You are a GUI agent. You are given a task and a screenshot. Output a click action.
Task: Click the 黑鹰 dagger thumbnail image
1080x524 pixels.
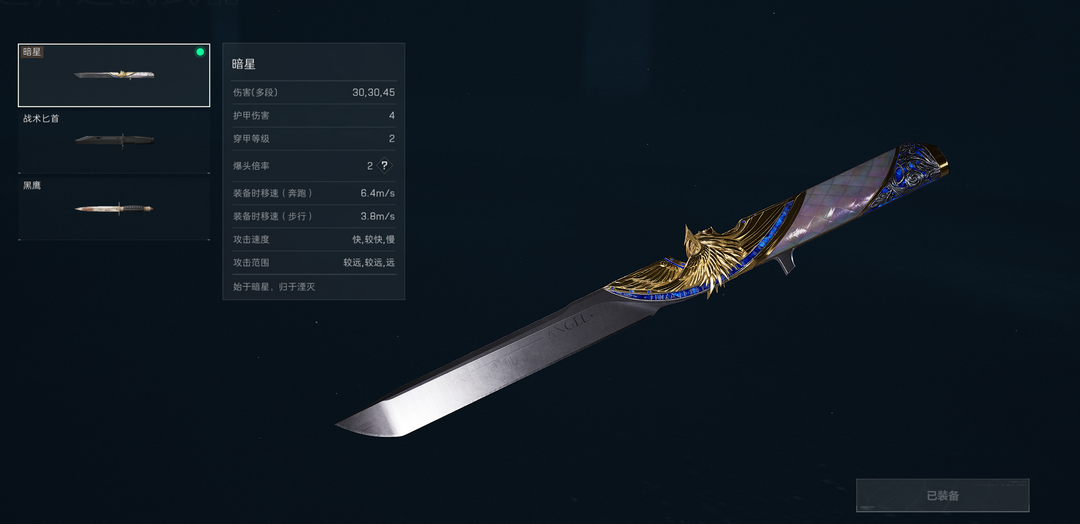click(x=114, y=208)
